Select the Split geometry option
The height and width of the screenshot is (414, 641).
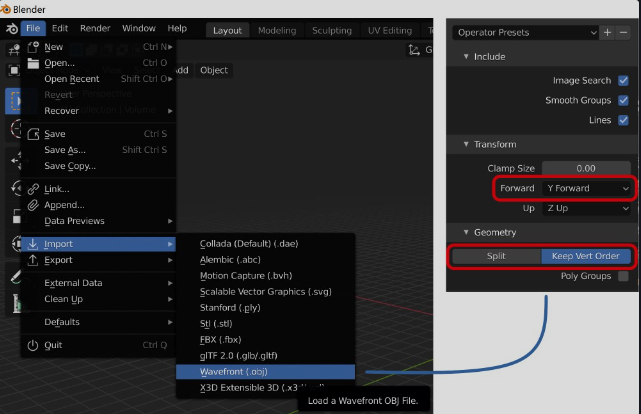coord(496,256)
